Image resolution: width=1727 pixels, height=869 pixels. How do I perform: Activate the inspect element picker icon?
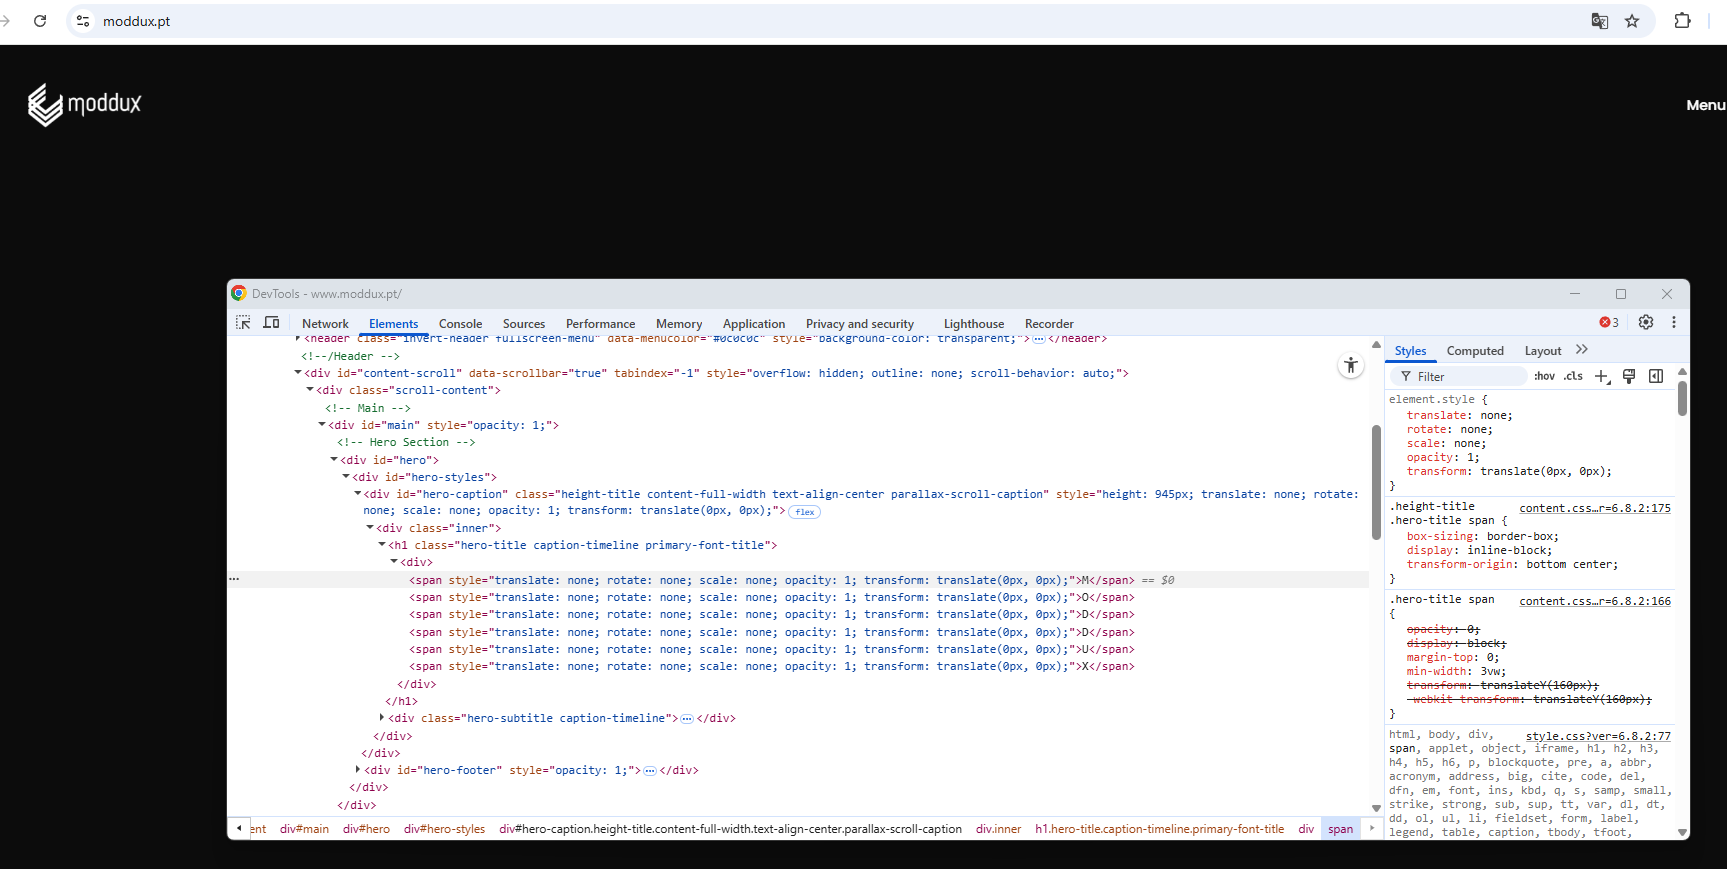[243, 322]
